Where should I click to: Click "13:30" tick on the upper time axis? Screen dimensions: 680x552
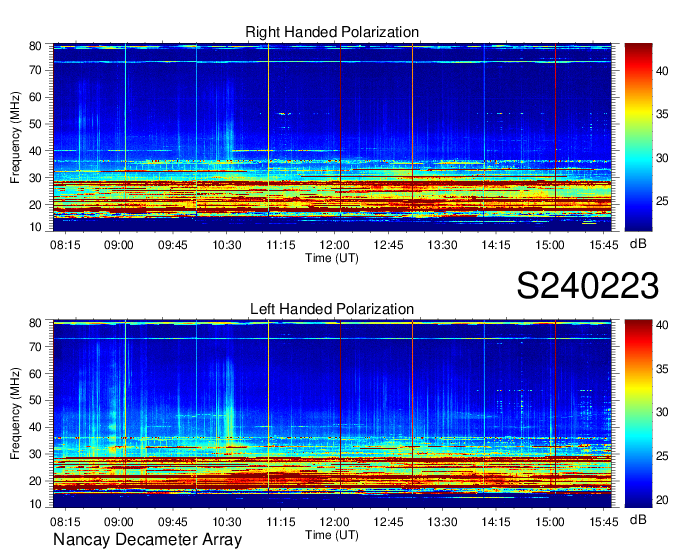point(442,245)
